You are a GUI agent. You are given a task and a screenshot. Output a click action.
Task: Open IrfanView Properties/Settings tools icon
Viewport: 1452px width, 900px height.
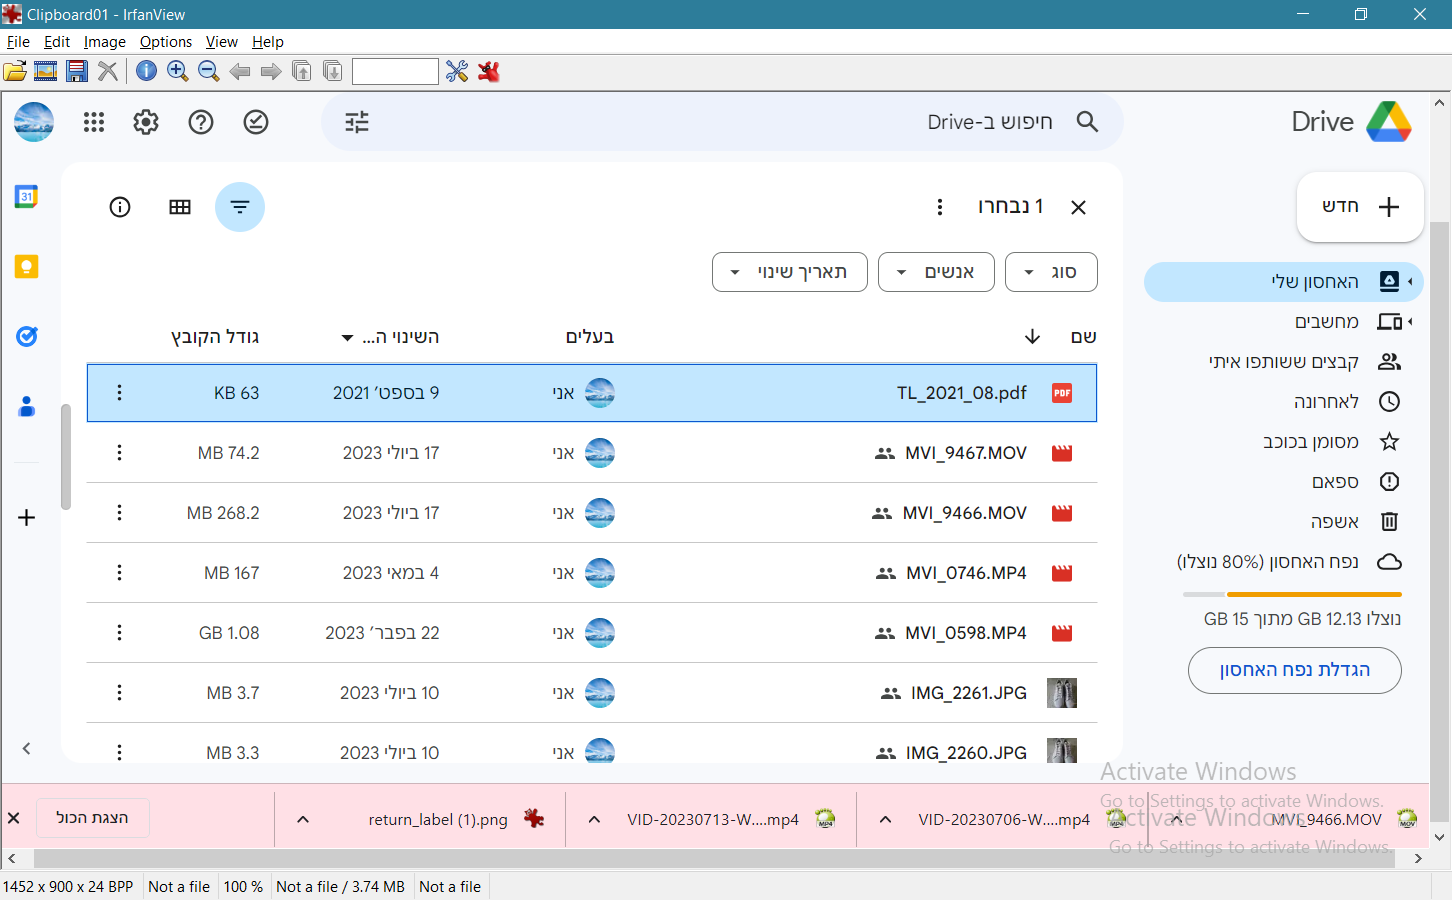pyautogui.click(x=457, y=71)
